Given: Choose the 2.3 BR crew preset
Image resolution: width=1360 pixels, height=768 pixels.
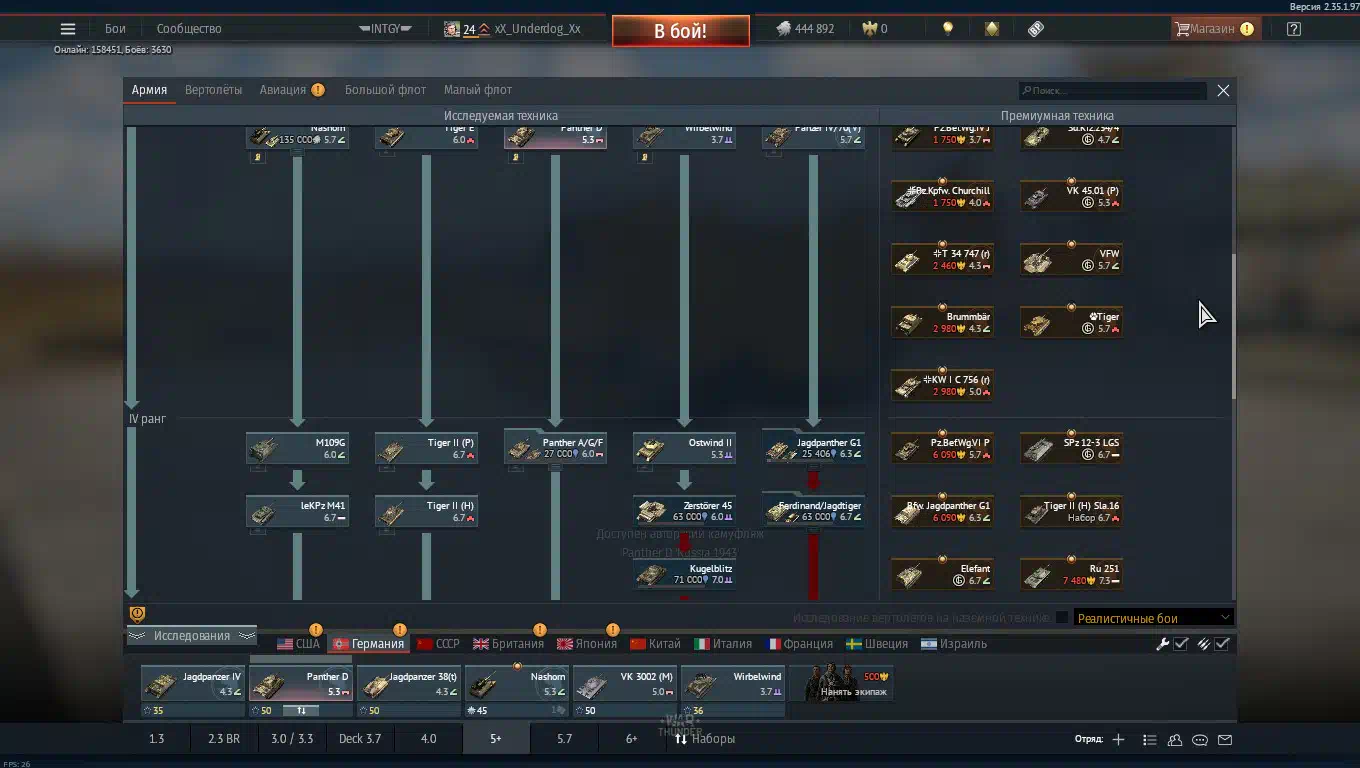Looking at the screenshot, I should point(224,739).
